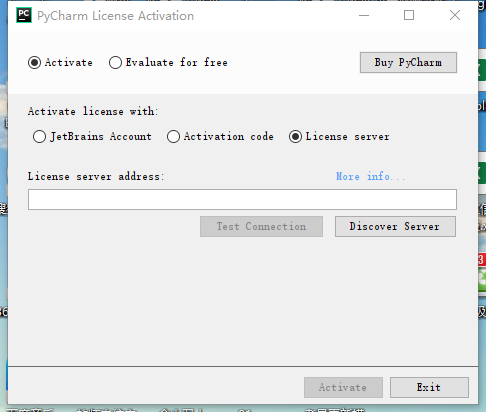Click the bottom Activate button
The height and width of the screenshot is (412, 486).
pyautogui.click(x=343, y=387)
